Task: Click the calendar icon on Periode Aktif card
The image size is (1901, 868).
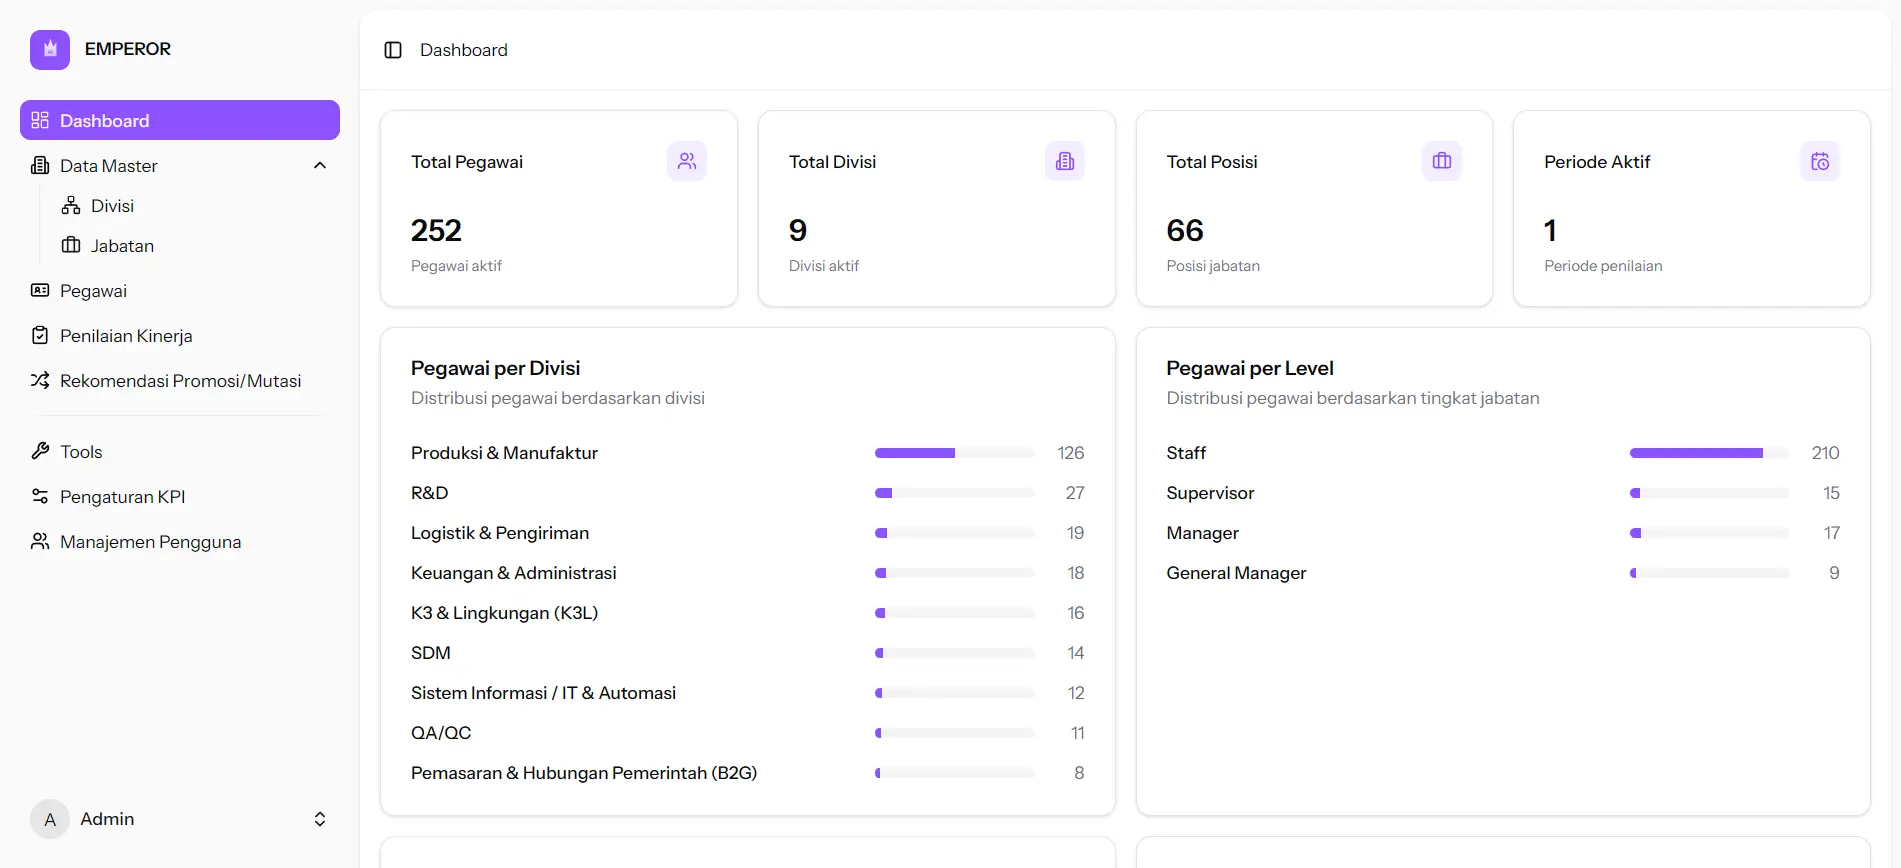Action: point(1820,161)
